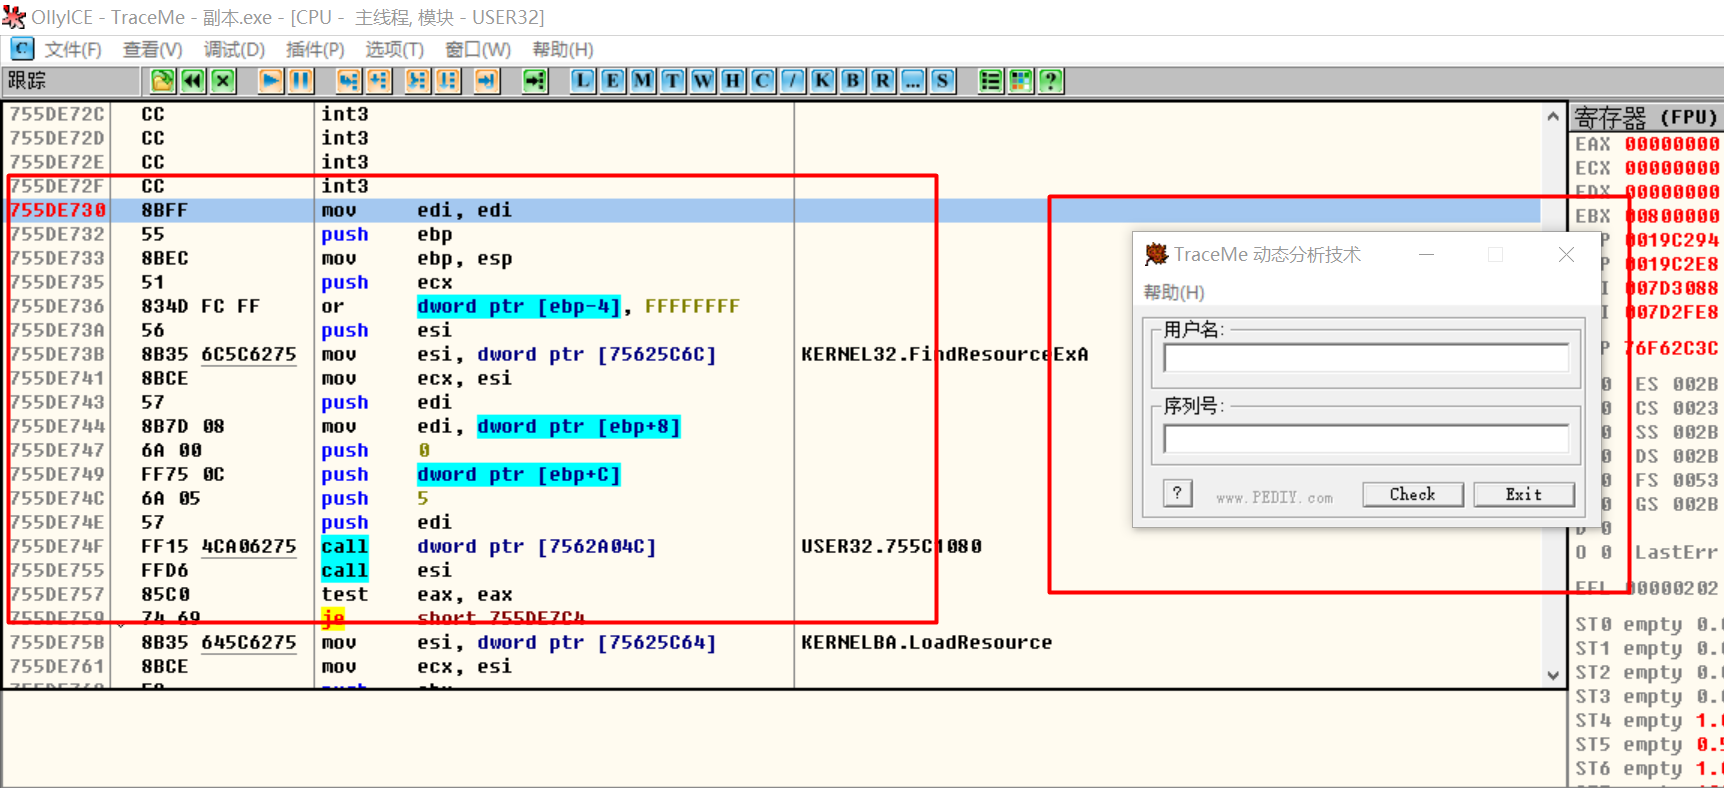Open the 选项(T) menu
This screenshot has height=788, width=1724.
(395, 50)
